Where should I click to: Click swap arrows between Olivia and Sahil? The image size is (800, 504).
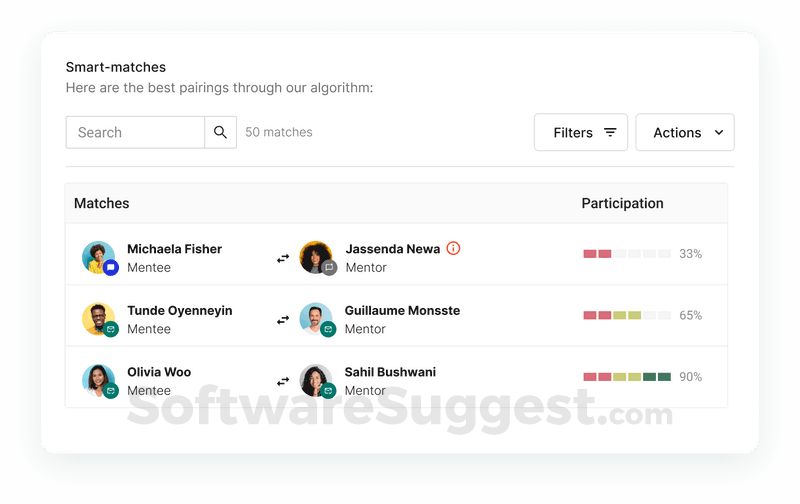click(x=283, y=381)
